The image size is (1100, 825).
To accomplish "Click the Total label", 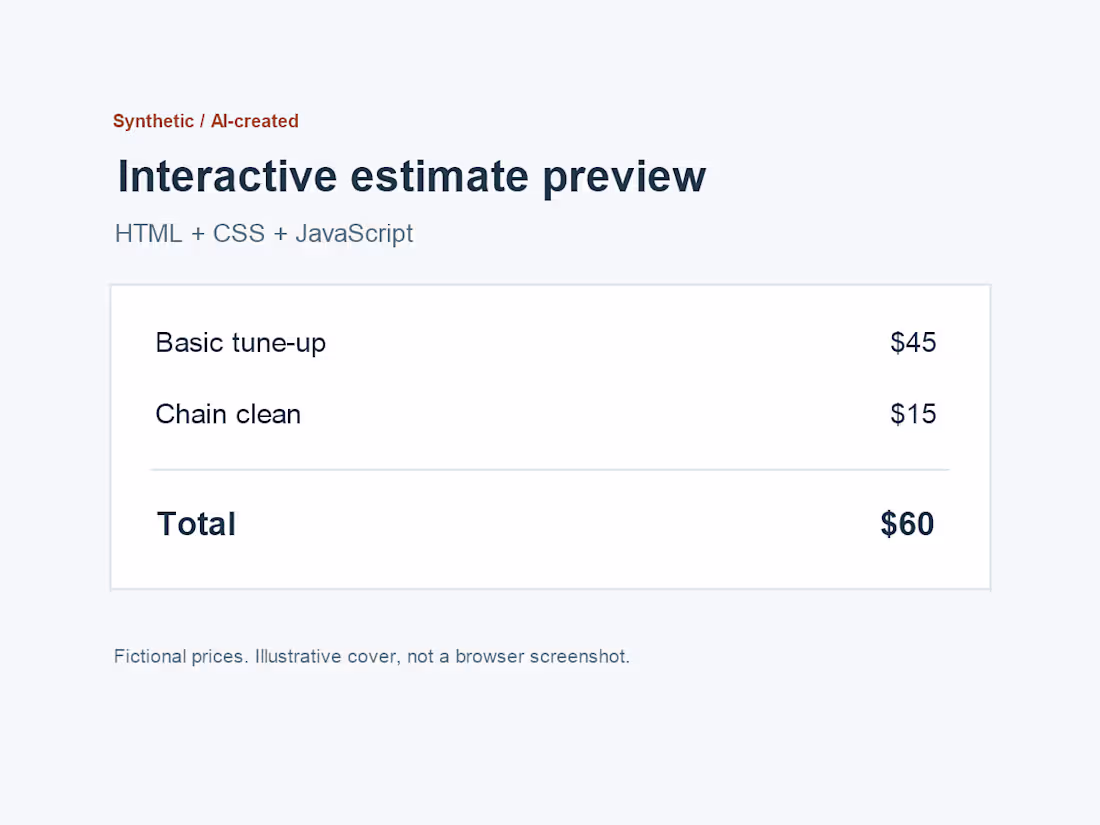I will point(196,524).
